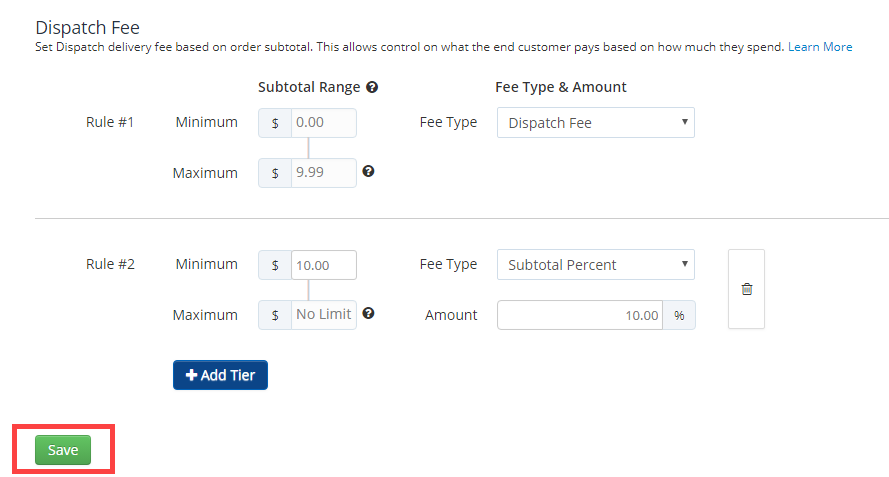Save the dispatch fee settings
This screenshot has width=889, height=477.
click(x=63, y=450)
